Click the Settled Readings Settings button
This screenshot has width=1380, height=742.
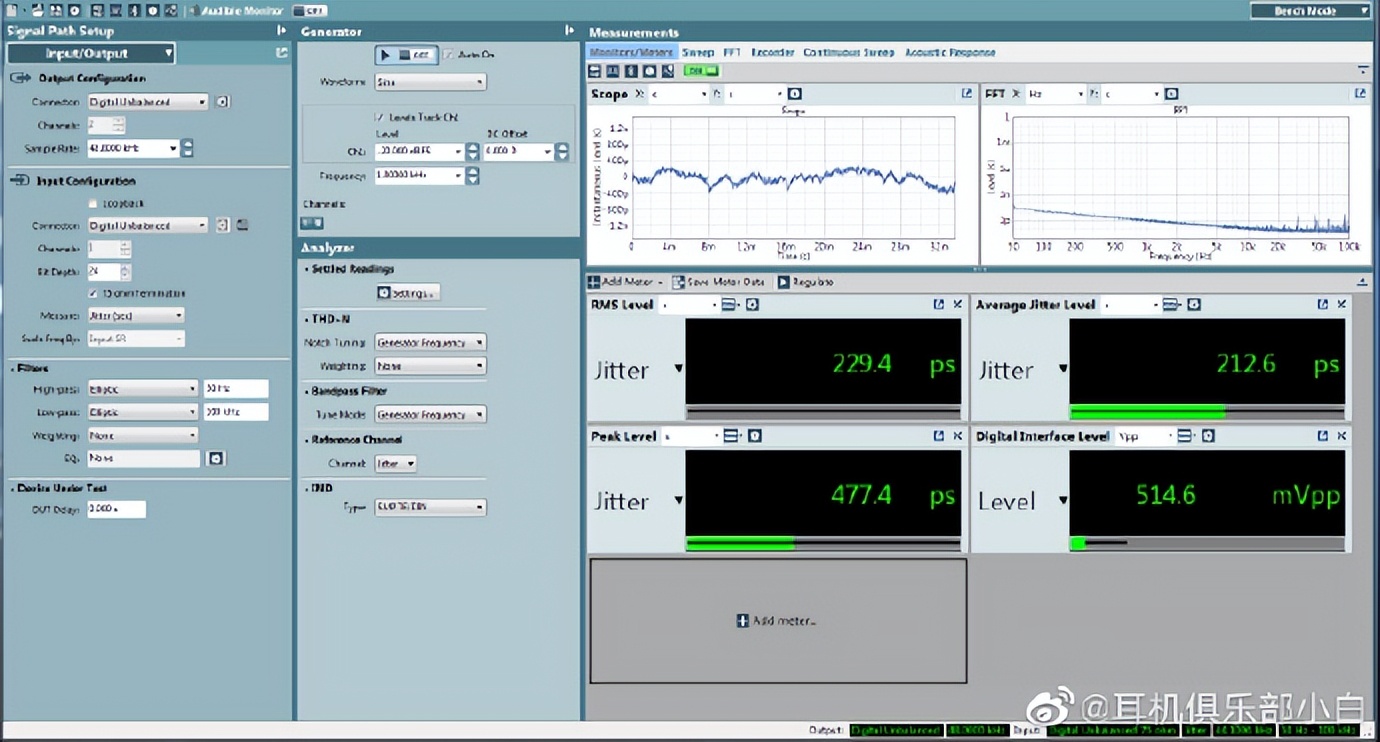(407, 293)
